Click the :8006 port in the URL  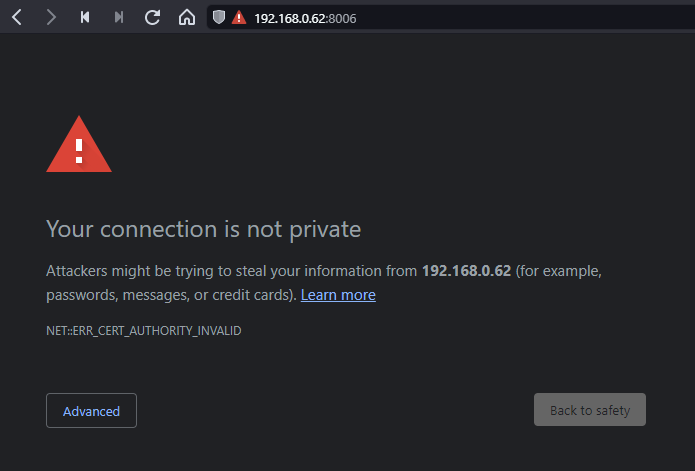tap(342, 18)
